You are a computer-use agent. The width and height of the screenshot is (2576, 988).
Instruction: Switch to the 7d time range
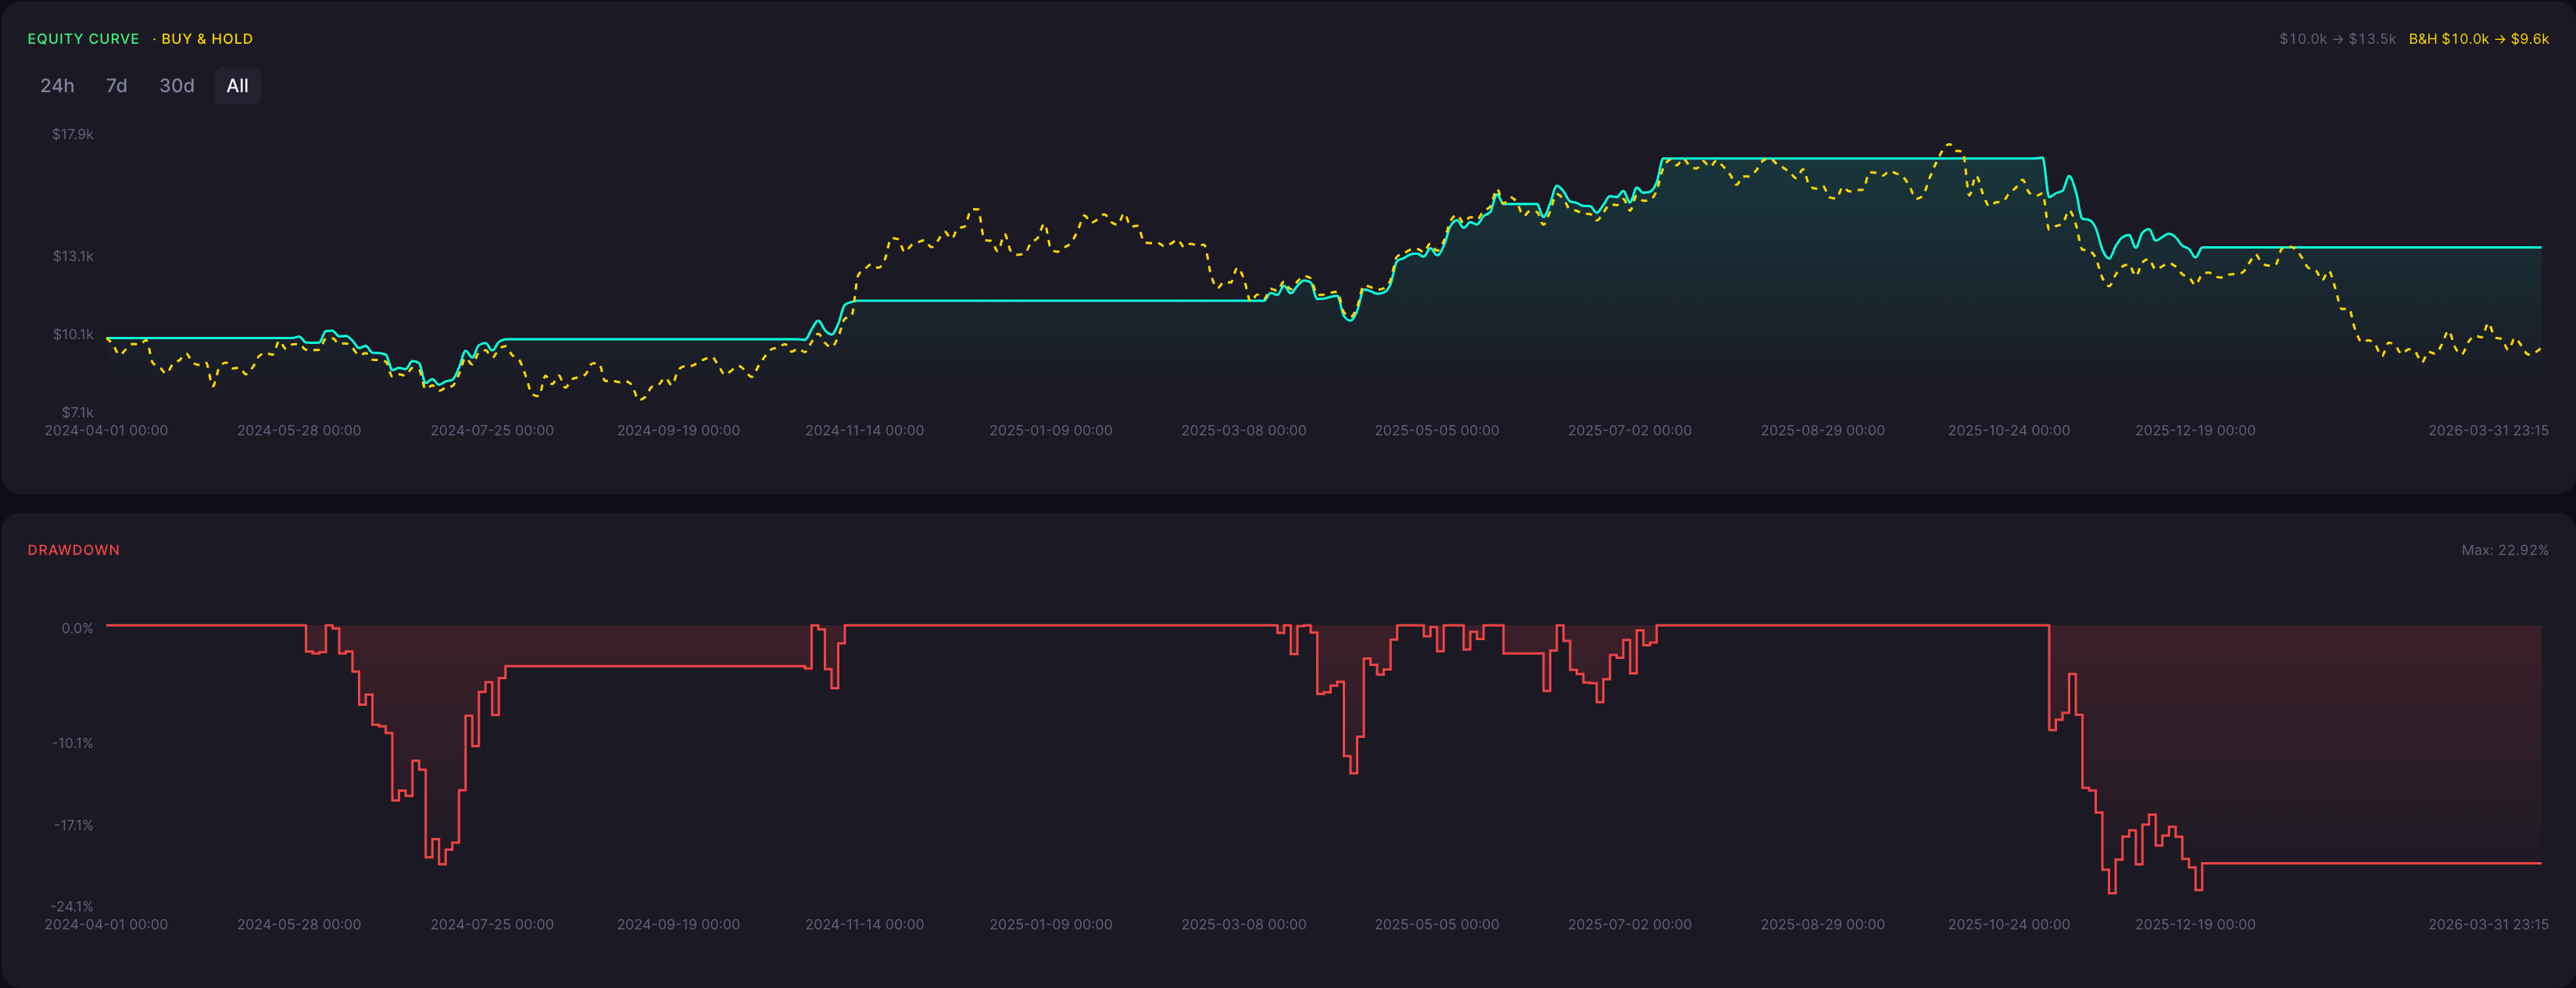pos(117,86)
